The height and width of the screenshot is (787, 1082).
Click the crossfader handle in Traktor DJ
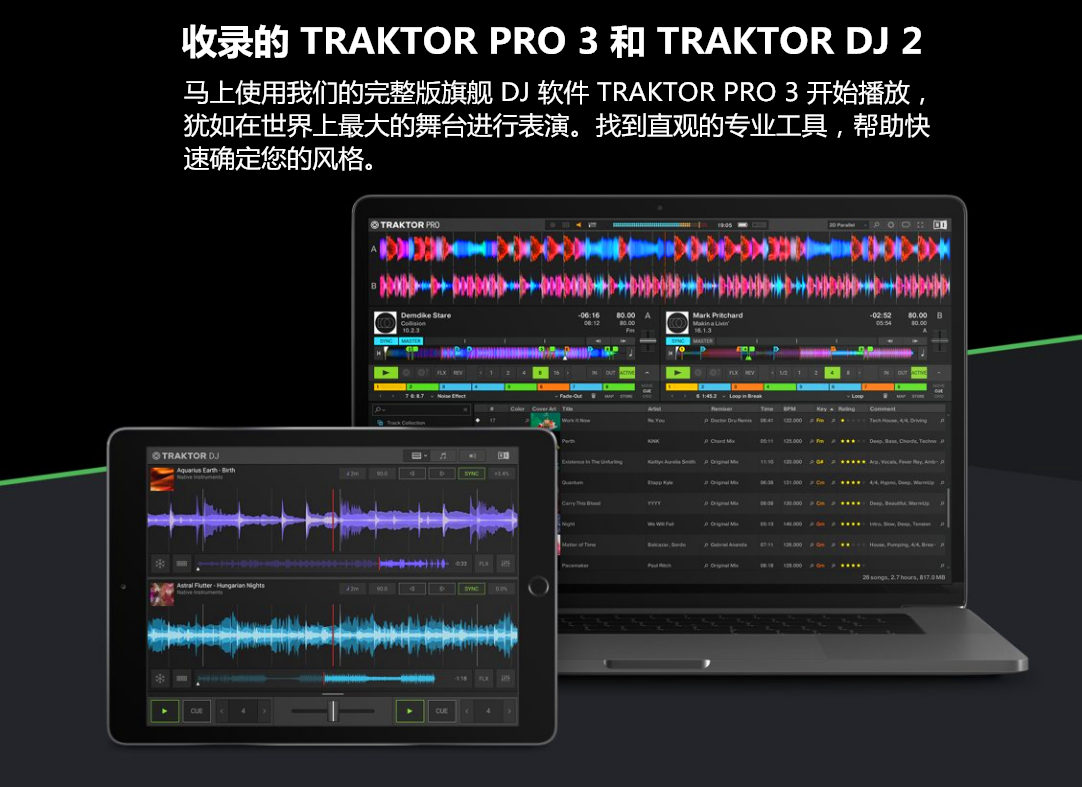pos(333,711)
